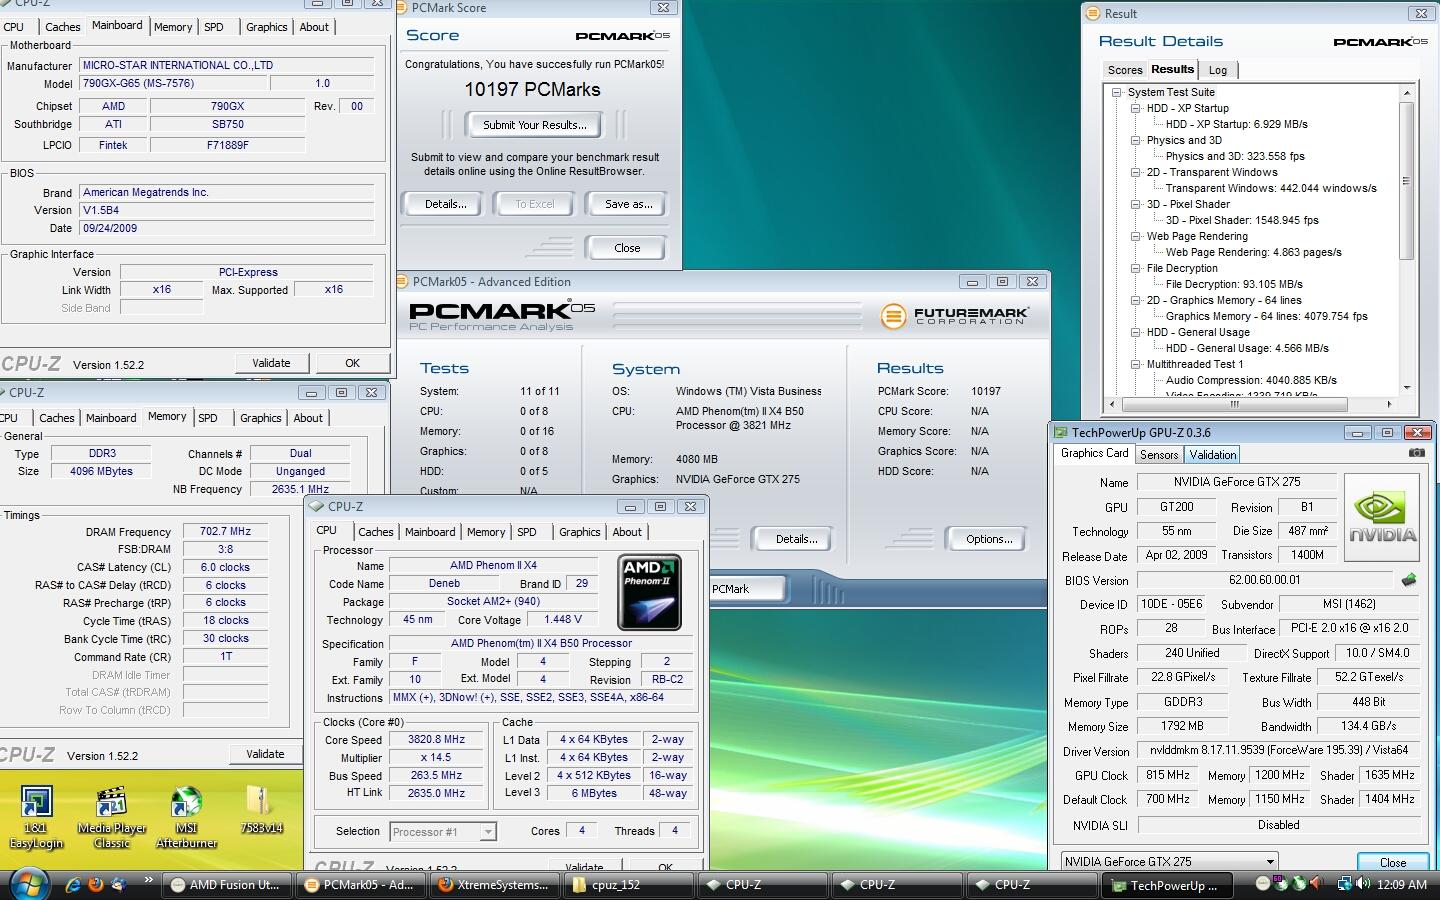
Task: Click Save as button in PCMark Score
Action: [628, 204]
